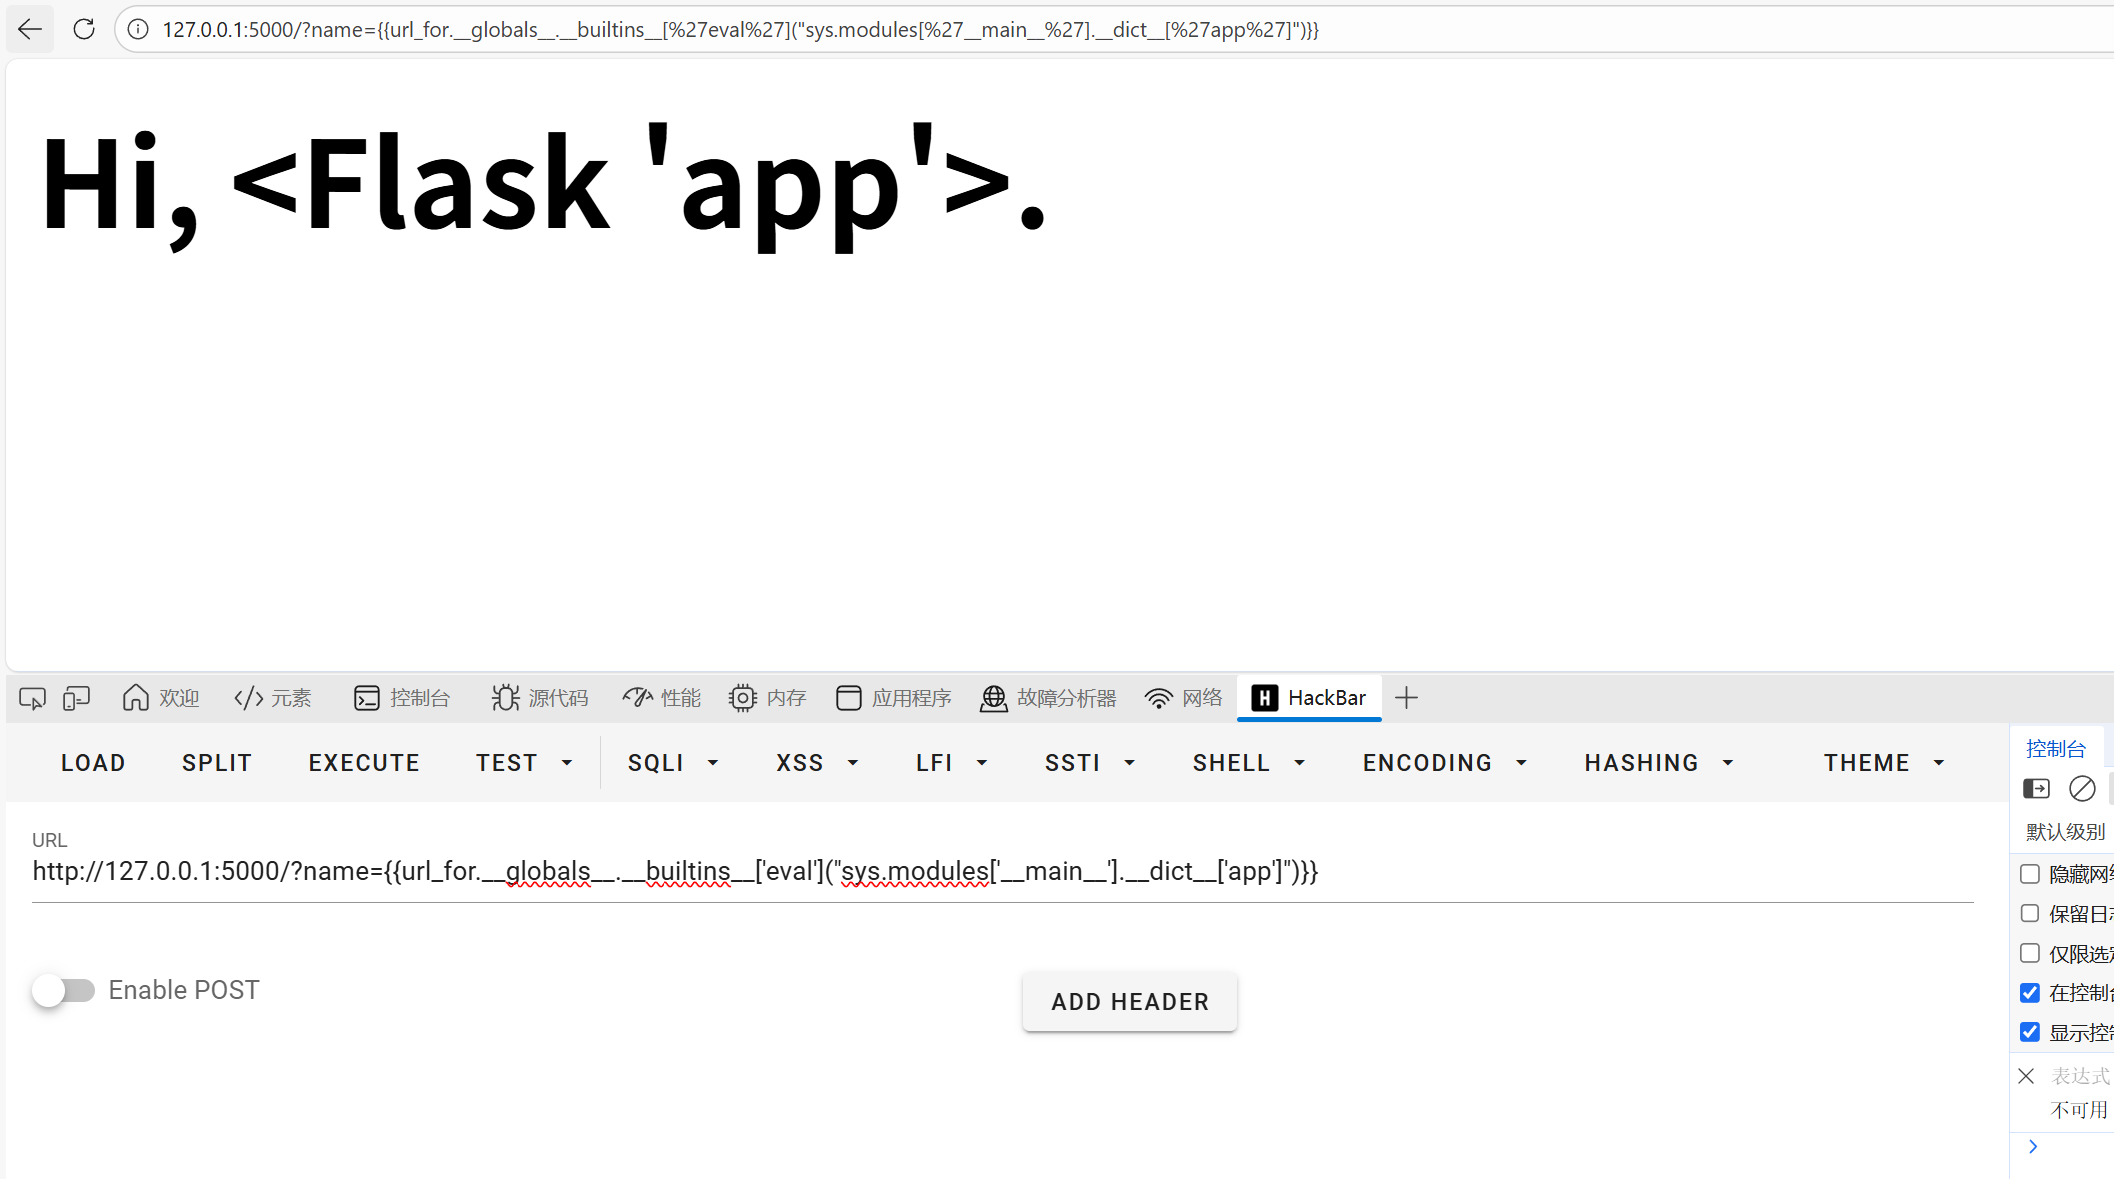
Task: Uncheck the 在控制台 checkbox
Action: [2030, 992]
